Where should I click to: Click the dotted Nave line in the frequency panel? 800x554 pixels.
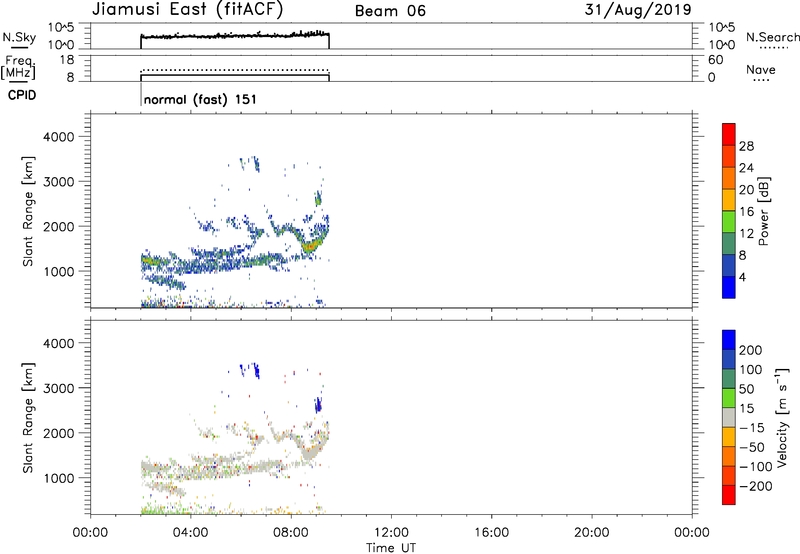(235, 70)
